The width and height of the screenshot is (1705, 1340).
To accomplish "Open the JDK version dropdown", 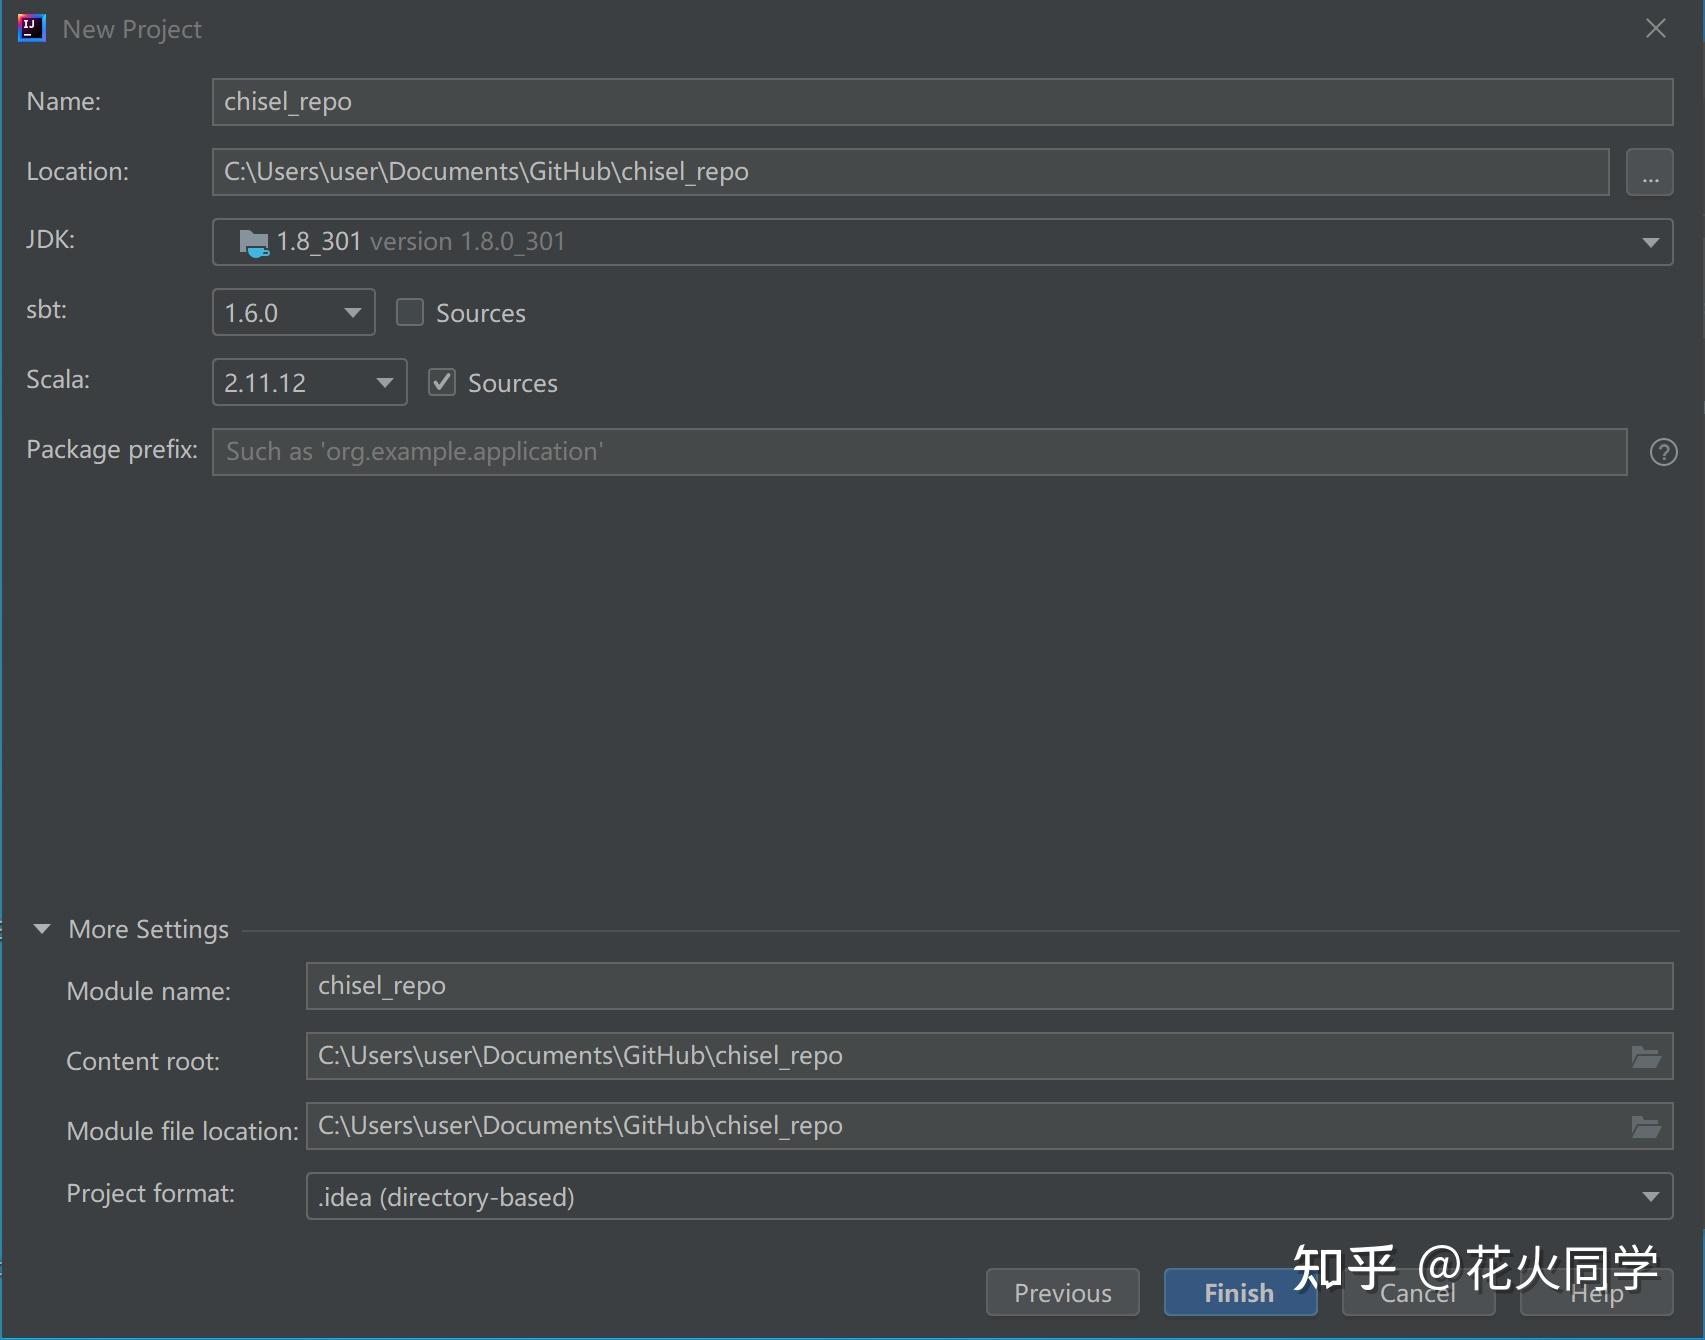I will click(x=942, y=242).
